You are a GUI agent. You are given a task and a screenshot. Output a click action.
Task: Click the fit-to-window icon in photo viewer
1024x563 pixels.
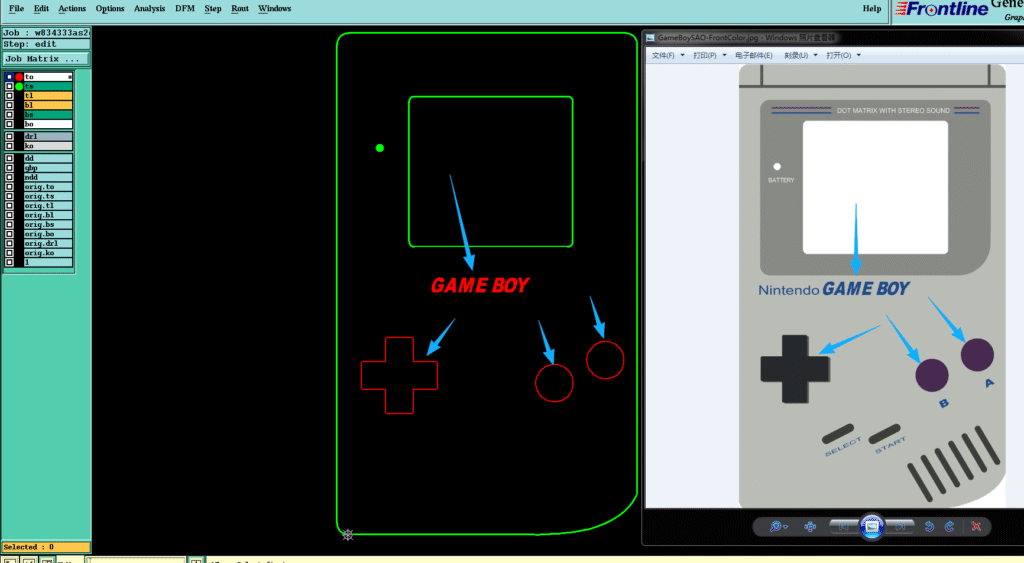[x=811, y=526]
